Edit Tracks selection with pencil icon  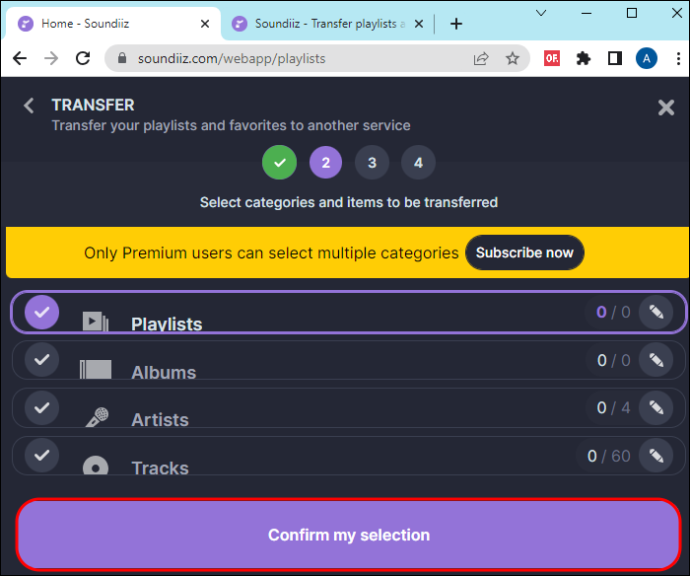(656, 455)
